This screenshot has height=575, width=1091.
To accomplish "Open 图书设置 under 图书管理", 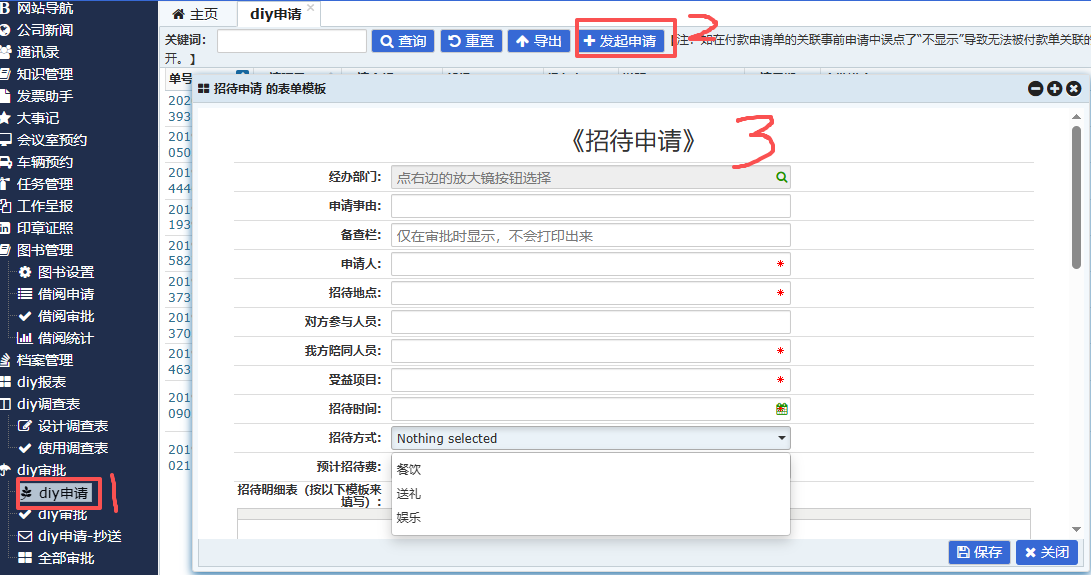I will [66, 272].
